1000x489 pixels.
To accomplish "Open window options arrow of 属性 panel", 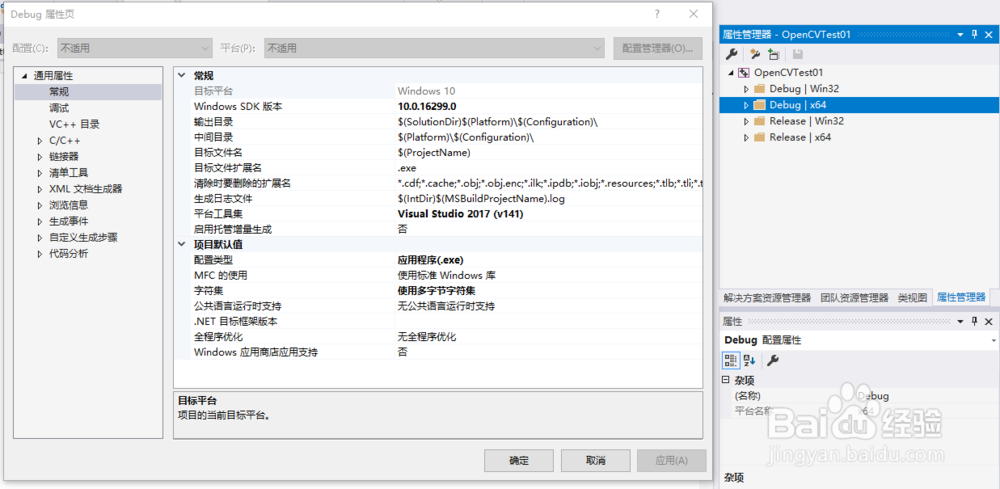I will tap(960, 321).
